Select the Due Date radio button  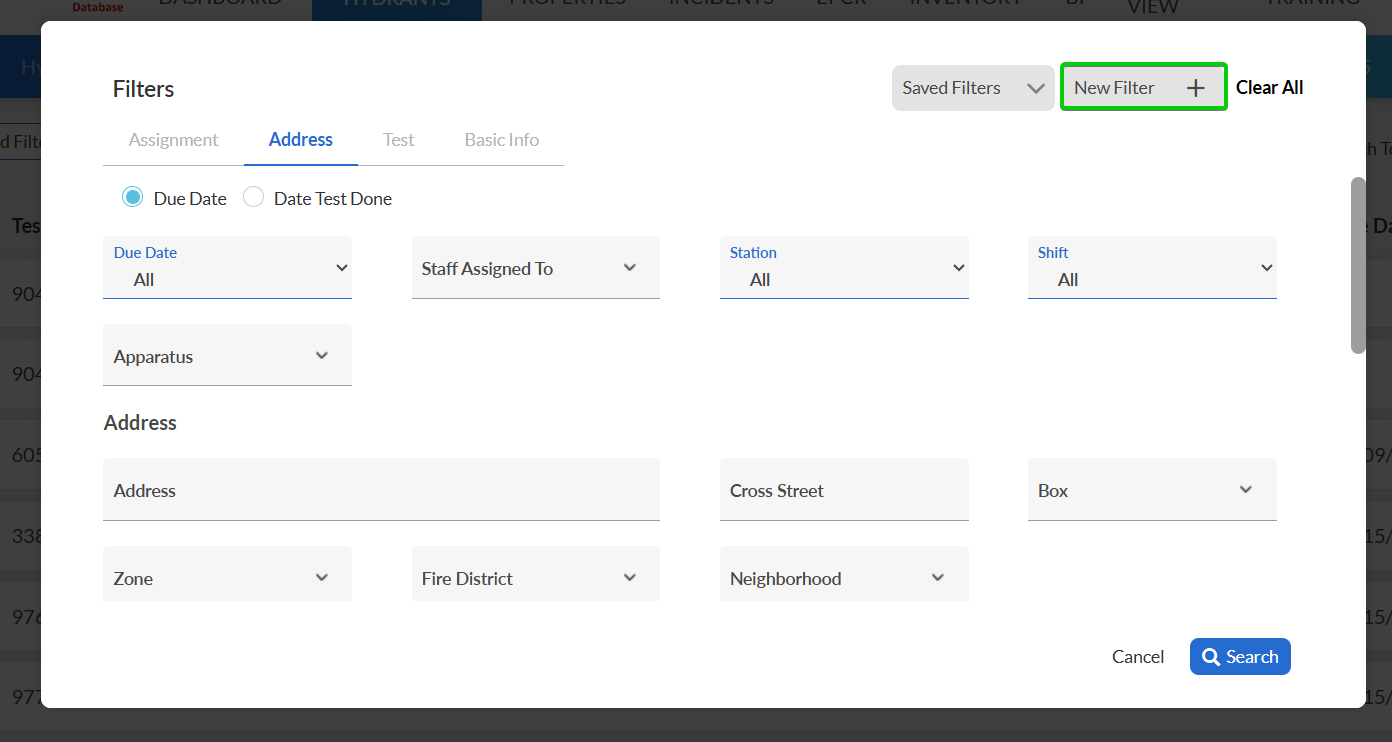coord(132,198)
